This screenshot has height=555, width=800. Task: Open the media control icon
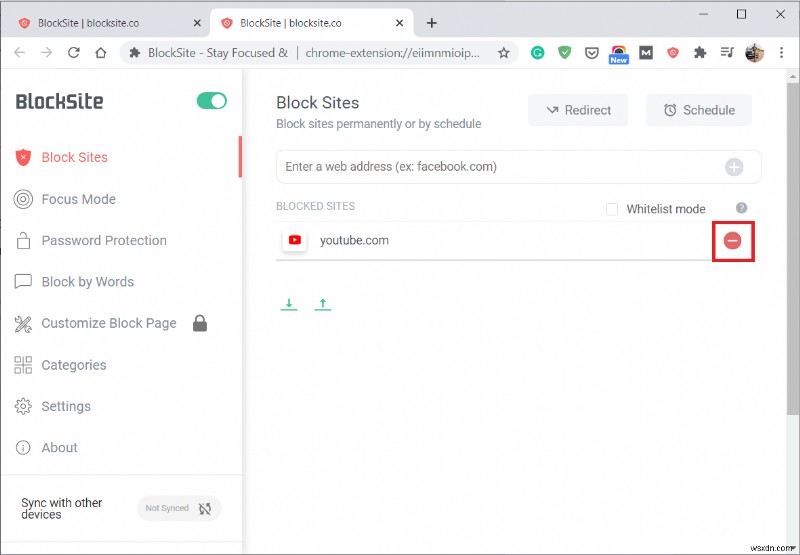727,53
